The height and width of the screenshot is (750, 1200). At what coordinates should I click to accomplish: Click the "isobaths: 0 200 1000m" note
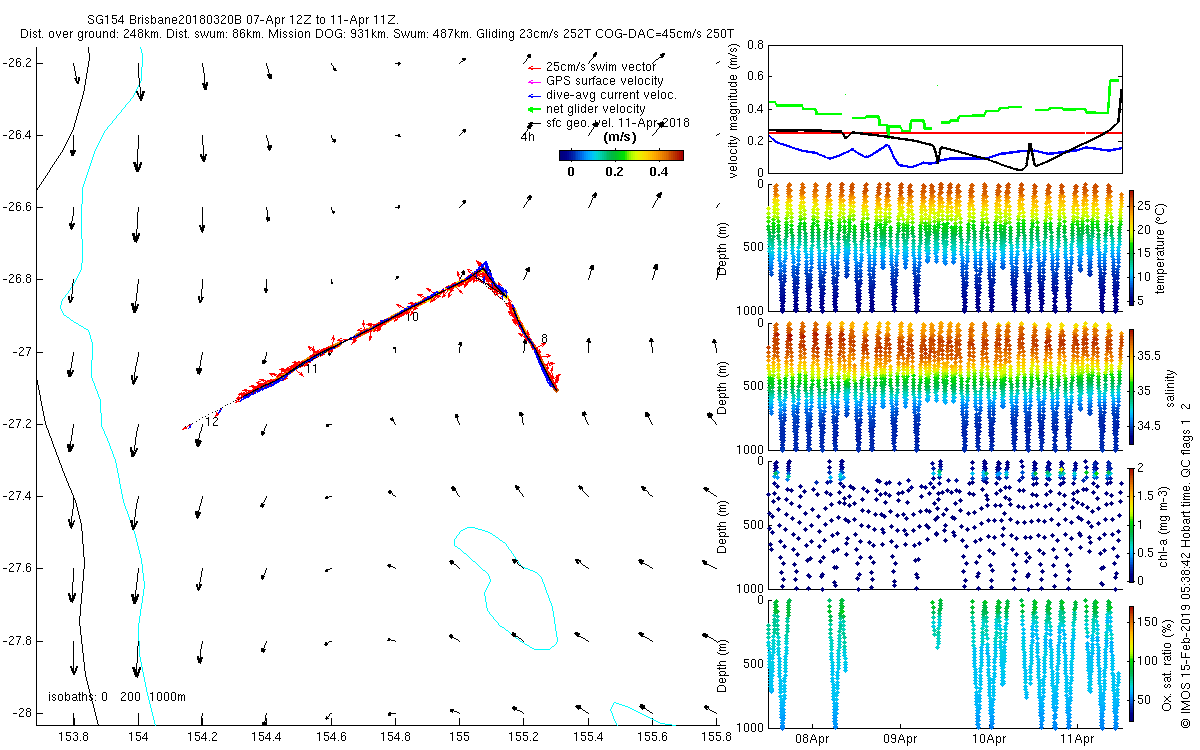coord(117,697)
